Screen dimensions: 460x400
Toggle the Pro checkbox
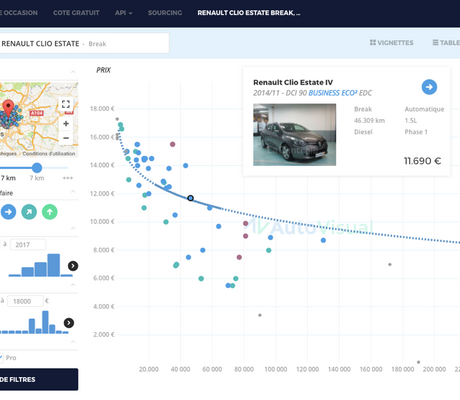click(x=1, y=358)
